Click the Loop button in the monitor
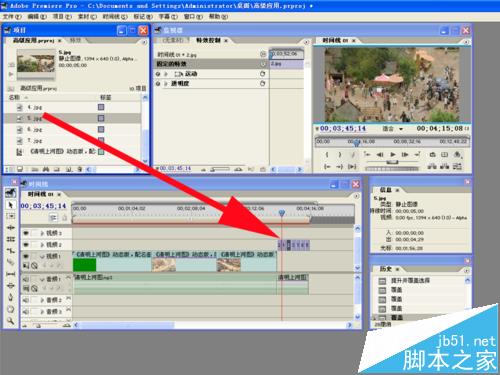This screenshot has height=375, width=500. coord(432,154)
